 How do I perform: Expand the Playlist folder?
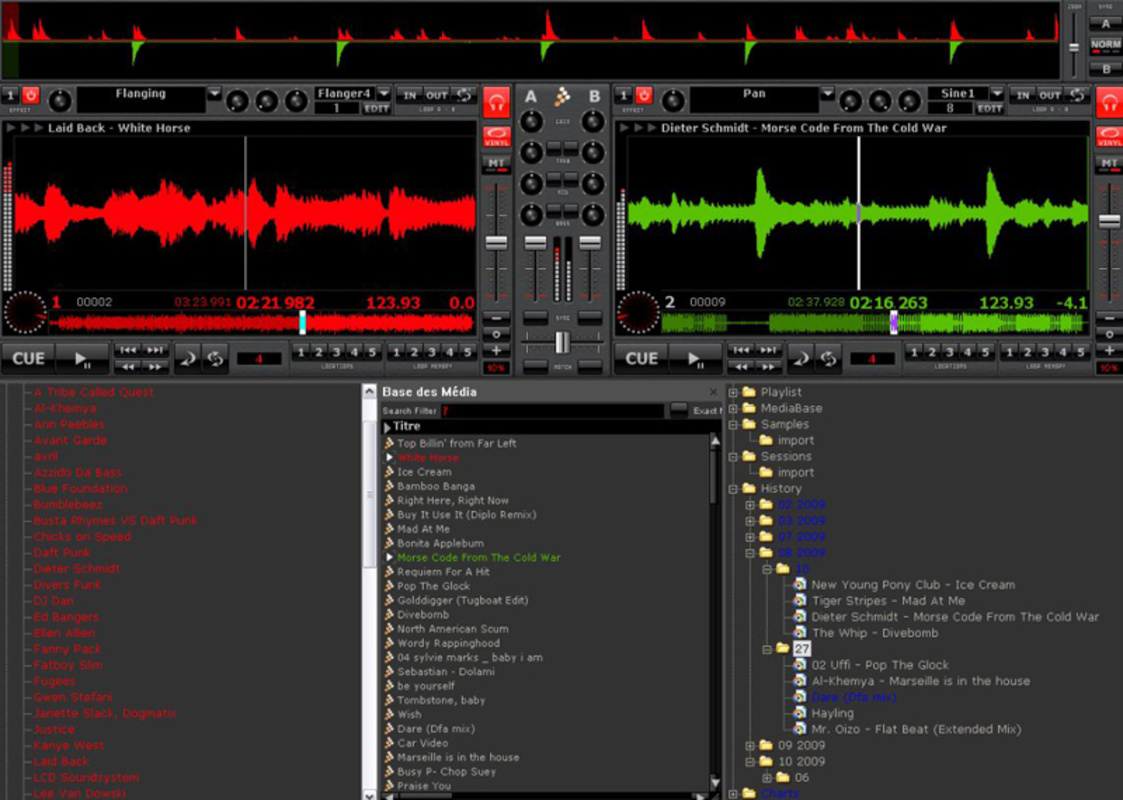[733, 392]
